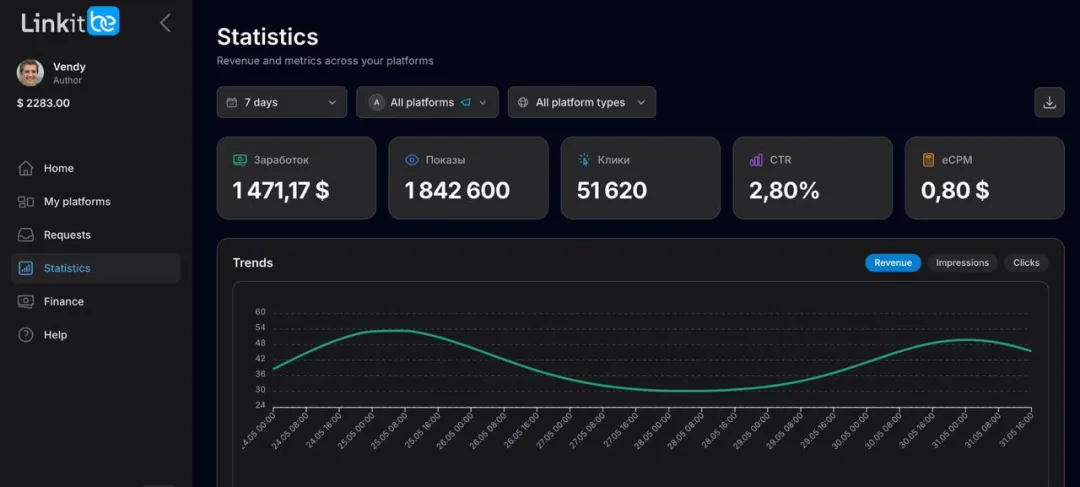The image size is (1080, 487).
Task: Expand the All platform types chevron
Action: coord(641,102)
